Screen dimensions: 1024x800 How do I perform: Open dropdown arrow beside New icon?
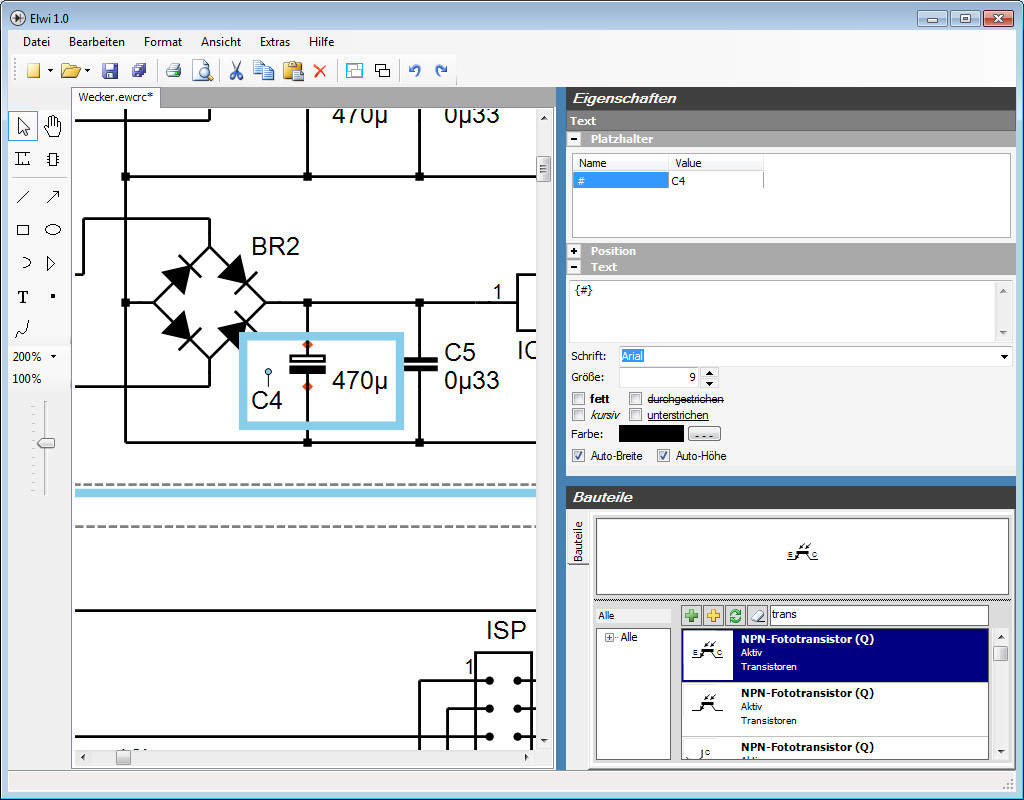(x=50, y=71)
